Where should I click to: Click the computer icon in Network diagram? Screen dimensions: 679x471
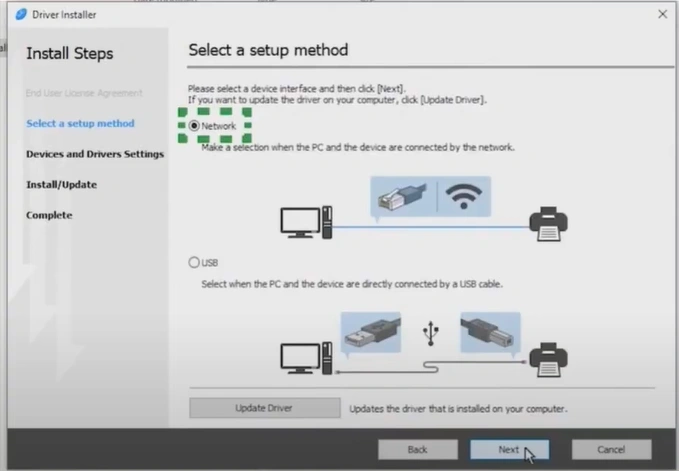[302, 224]
